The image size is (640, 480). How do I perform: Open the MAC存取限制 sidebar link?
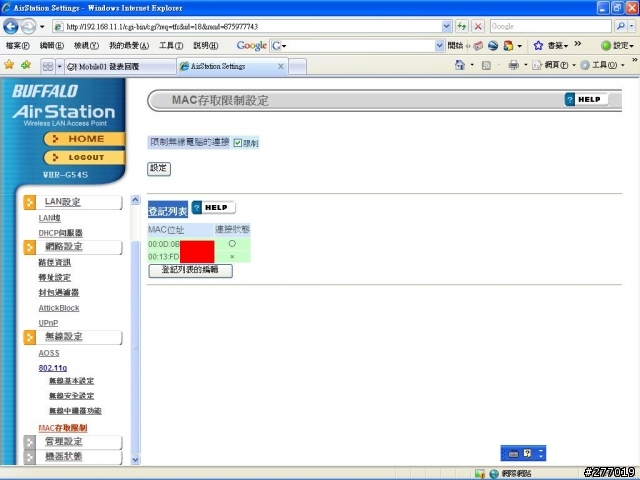coord(63,428)
